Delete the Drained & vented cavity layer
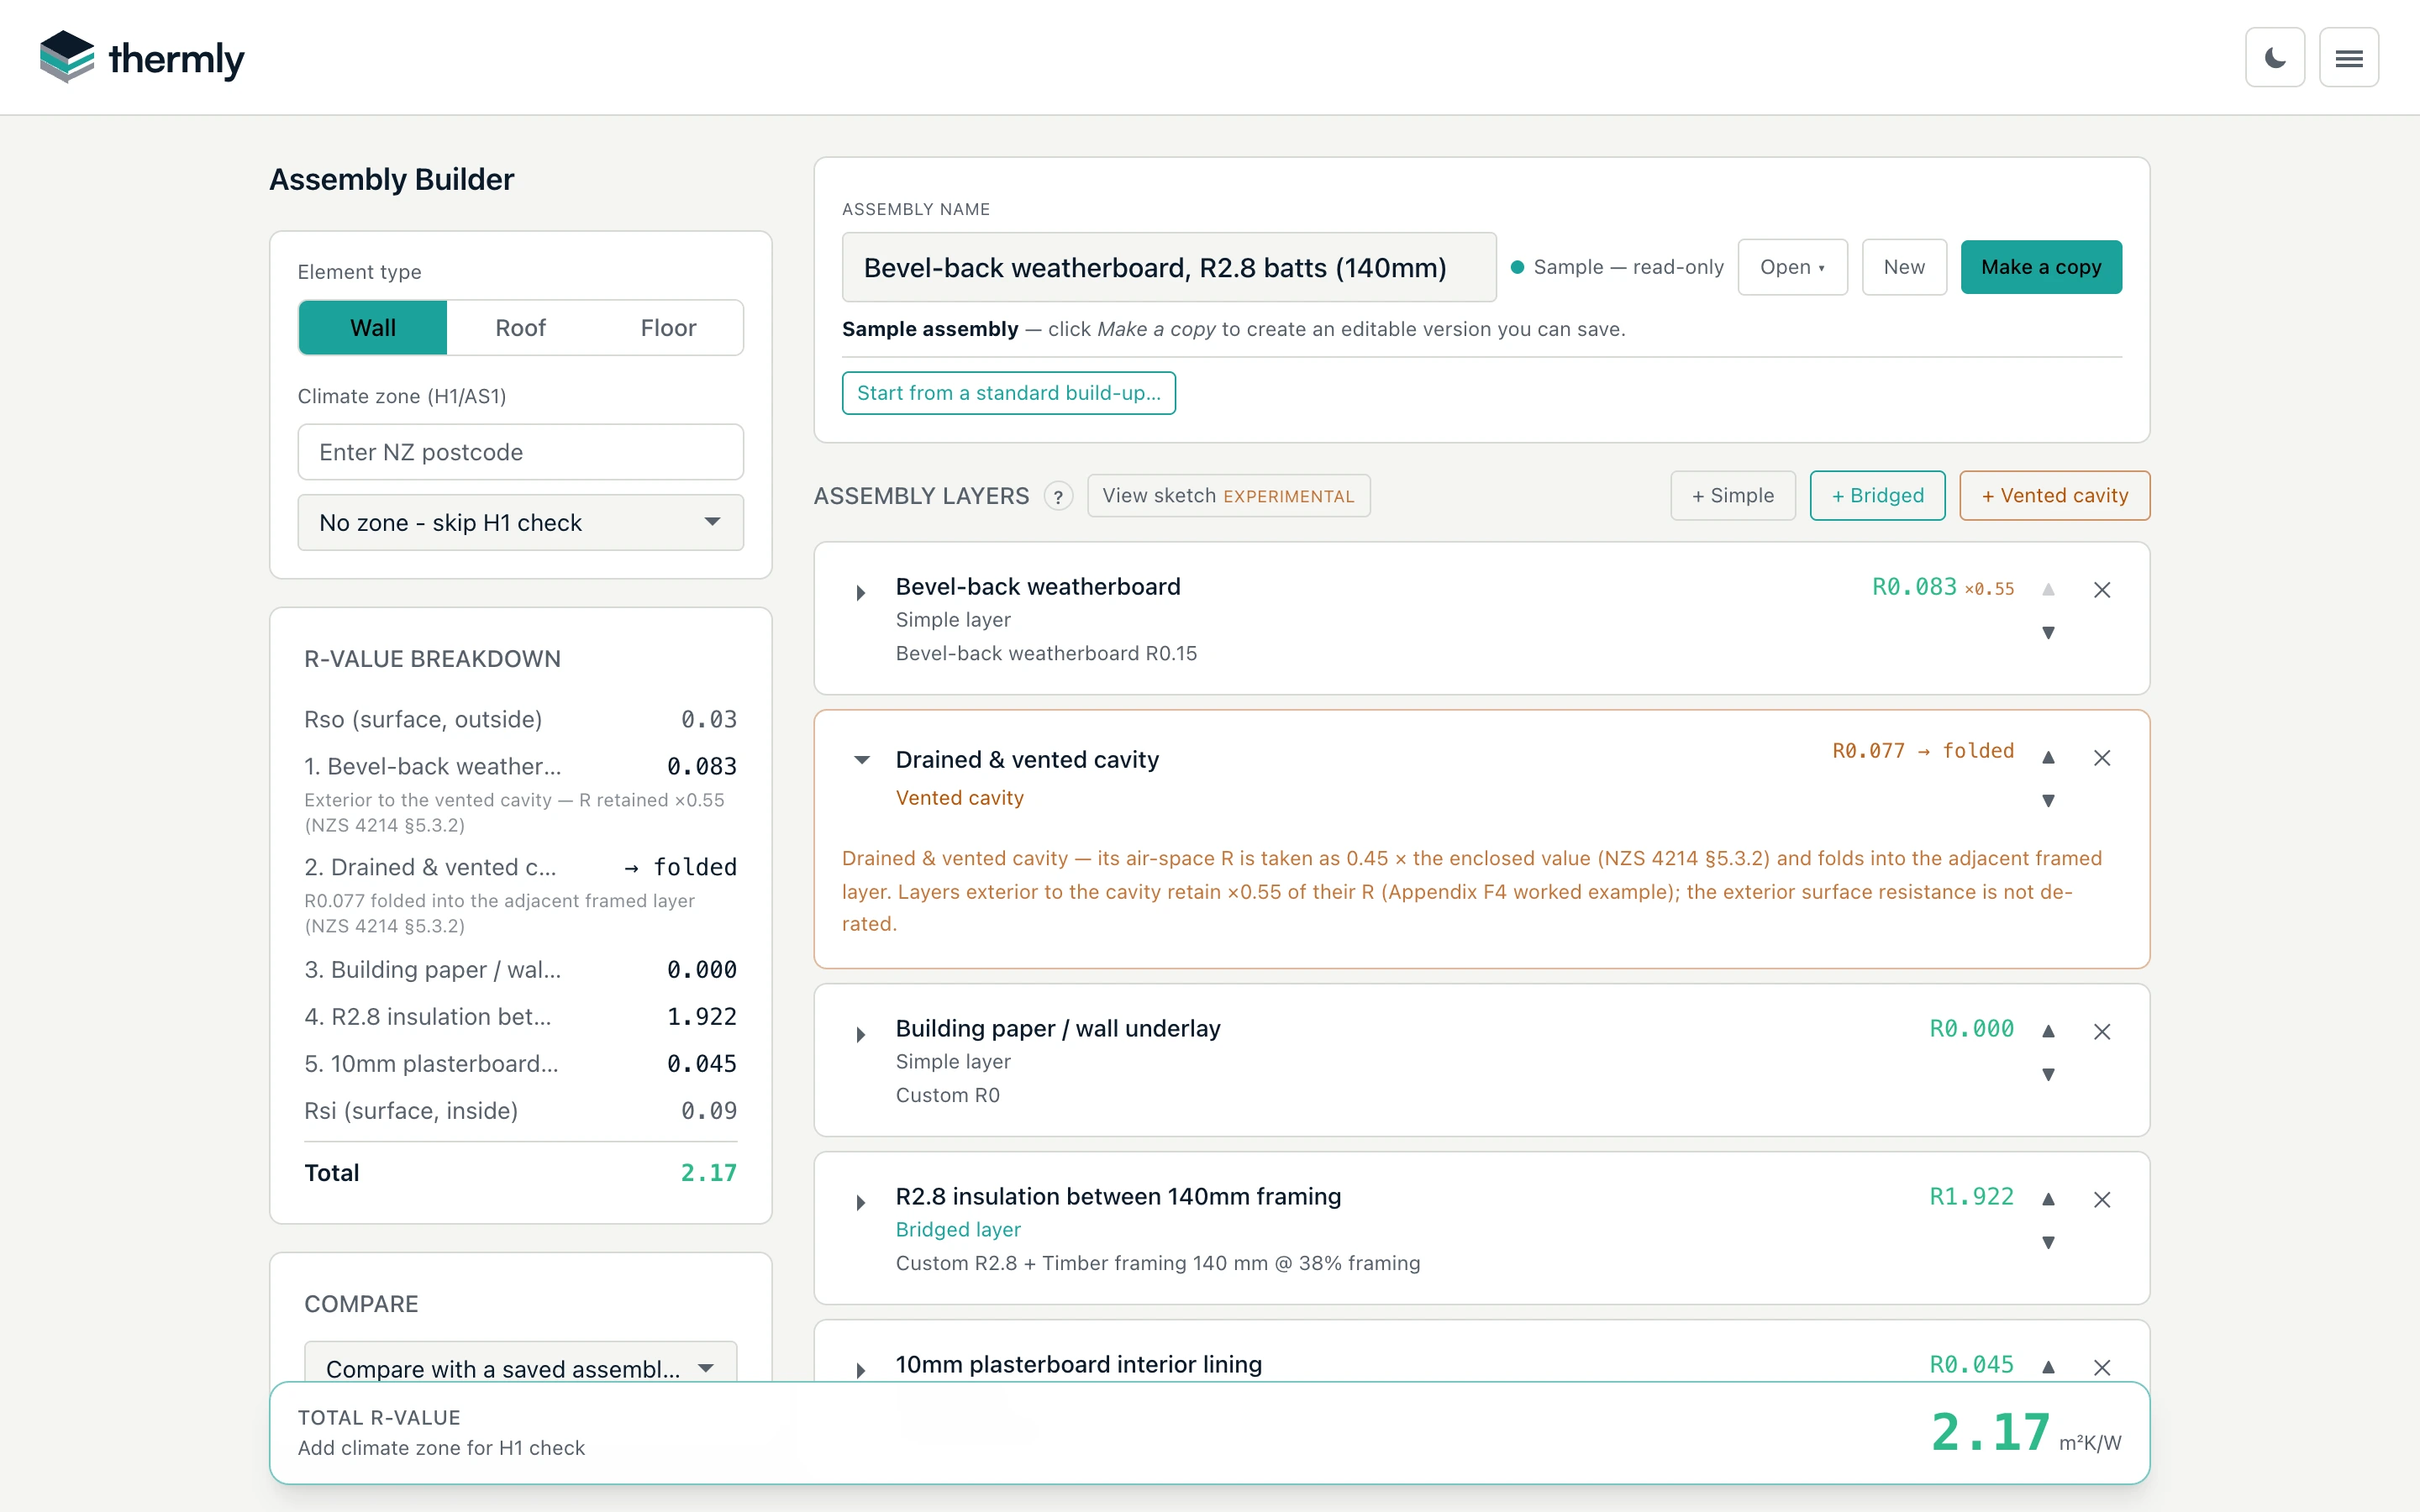 (2102, 758)
